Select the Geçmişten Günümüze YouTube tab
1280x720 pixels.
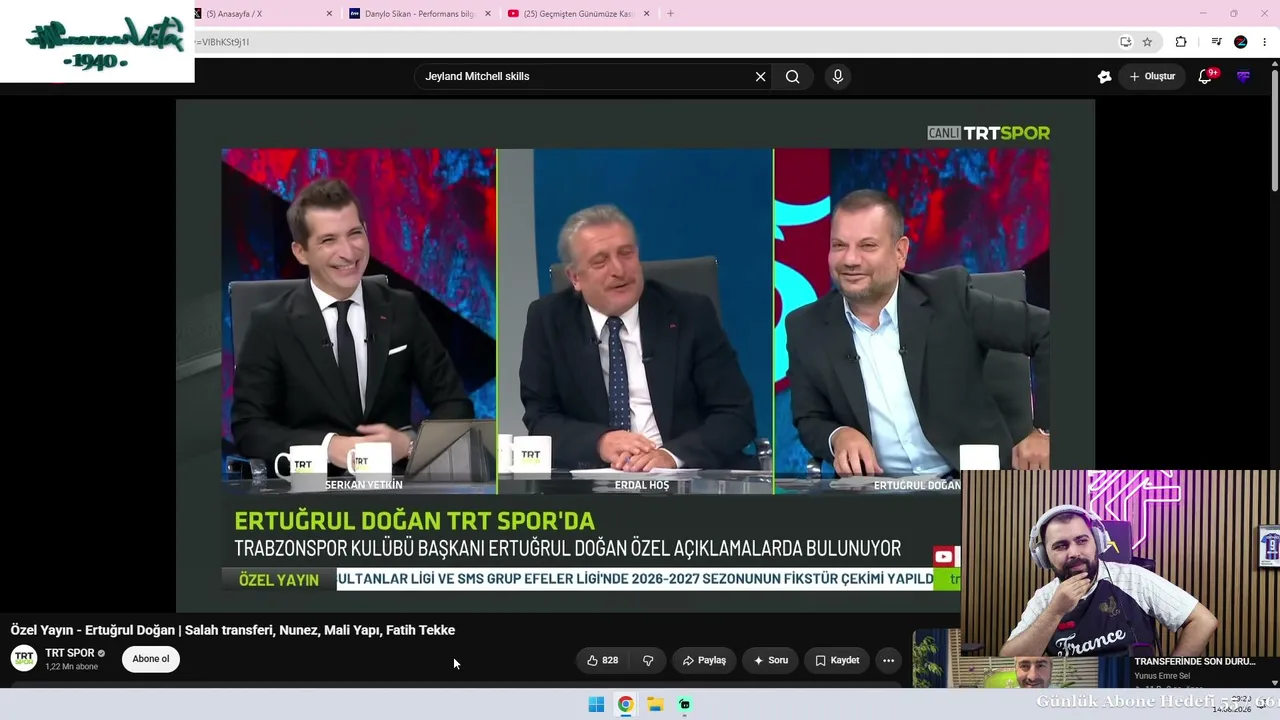pyautogui.click(x=578, y=14)
